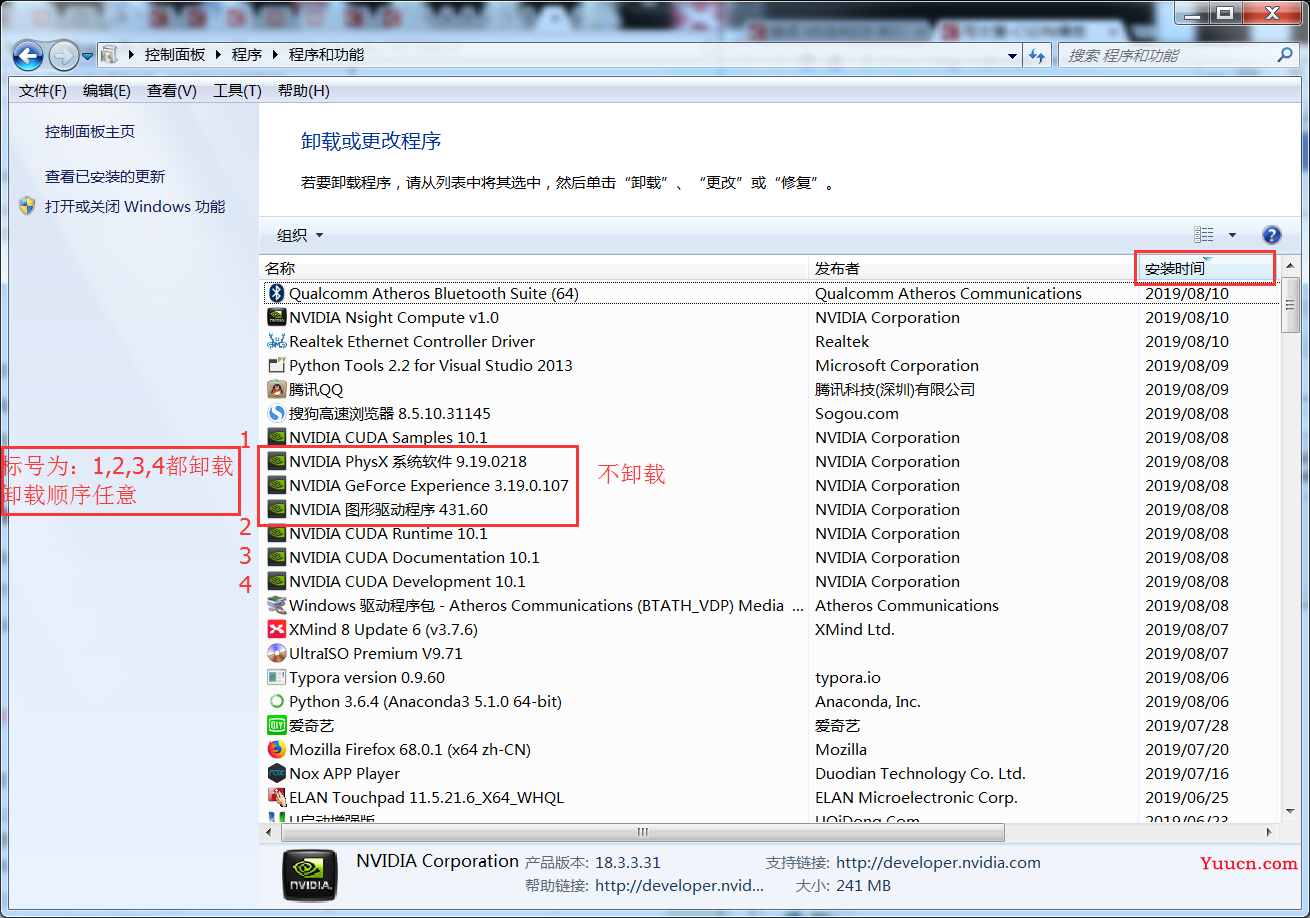Click the Windows 驱动程序包 Atheros icon

pos(277,606)
